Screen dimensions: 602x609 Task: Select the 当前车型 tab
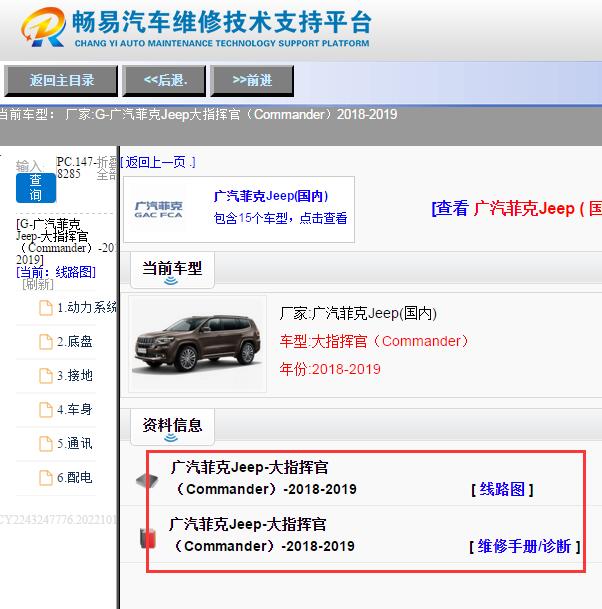pos(172,270)
